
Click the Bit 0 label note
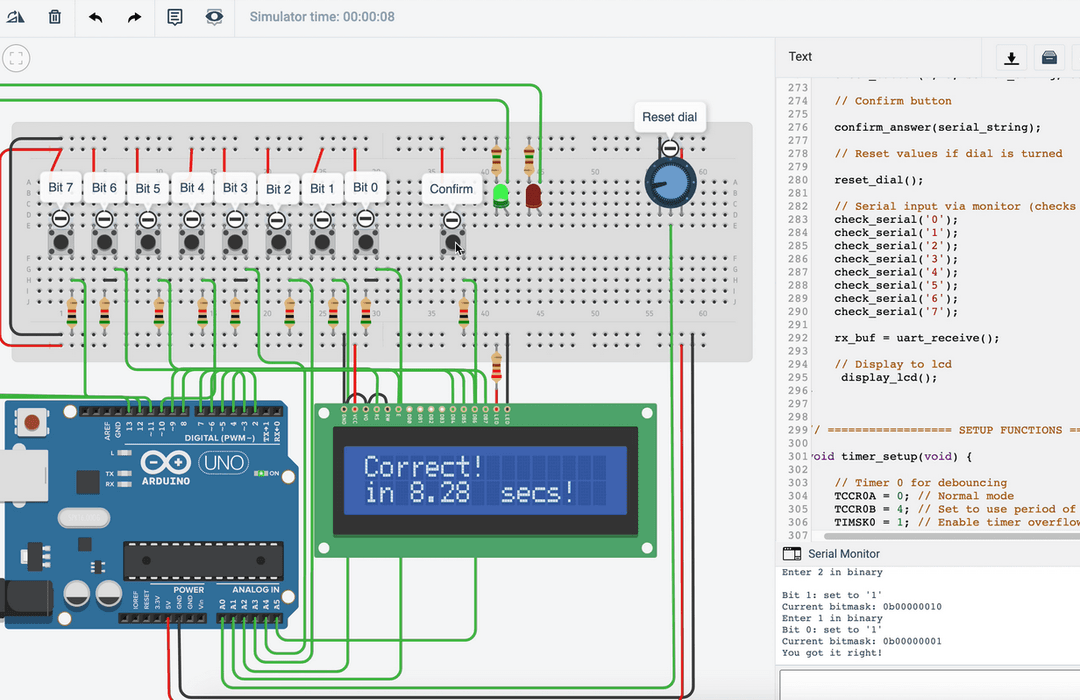click(x=365, y=188)
